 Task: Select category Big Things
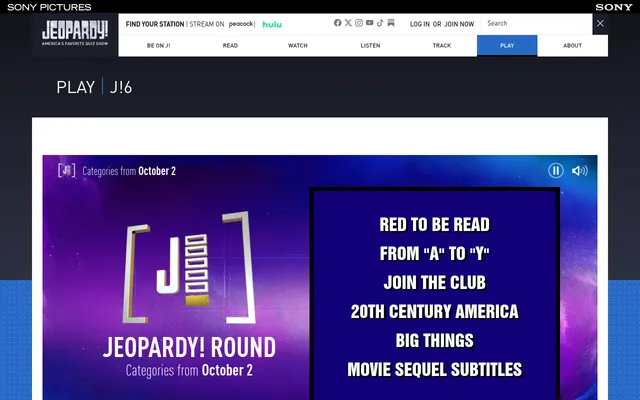point(434,340)
